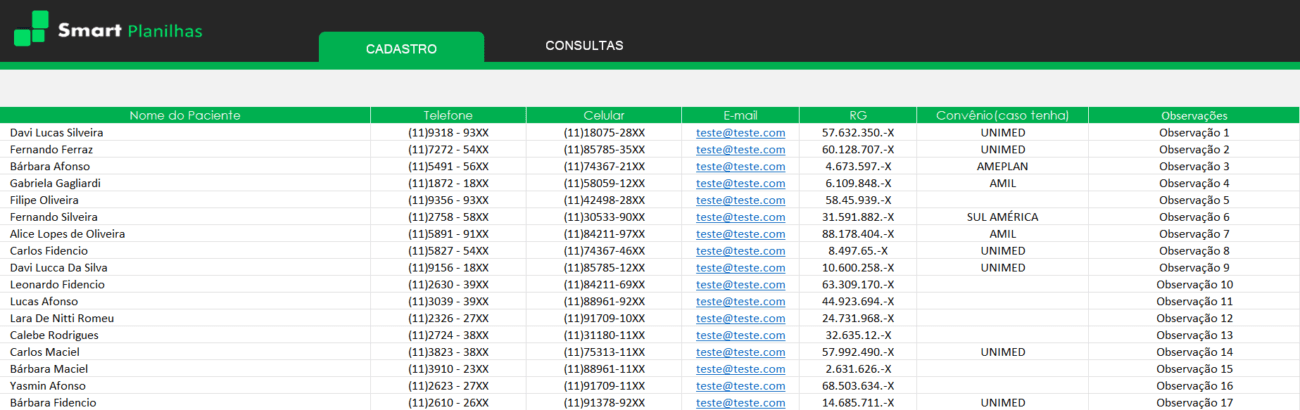Select the Telefone cell (11)7272 - 54XX

coord(448,150)
